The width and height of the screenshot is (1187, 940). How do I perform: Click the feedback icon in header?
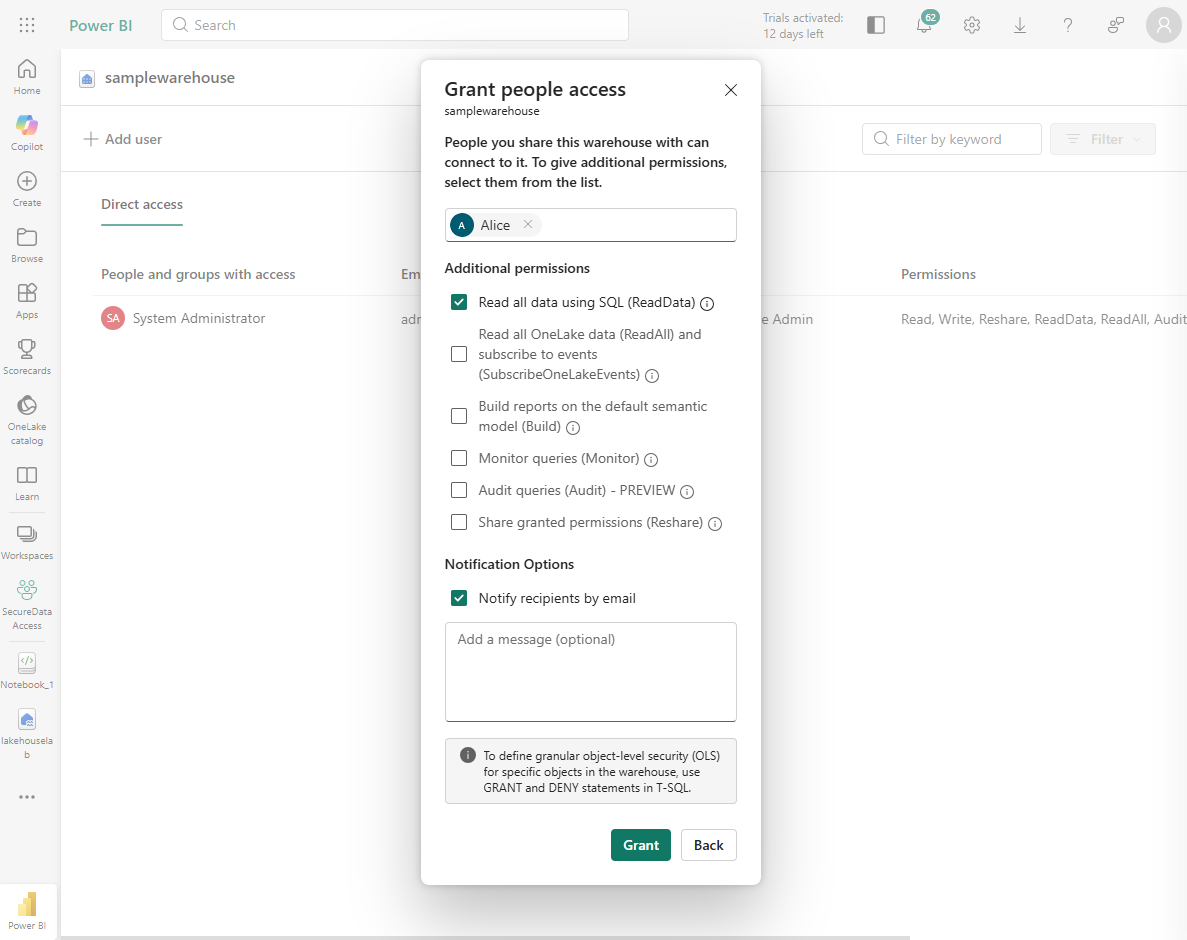1116,25
